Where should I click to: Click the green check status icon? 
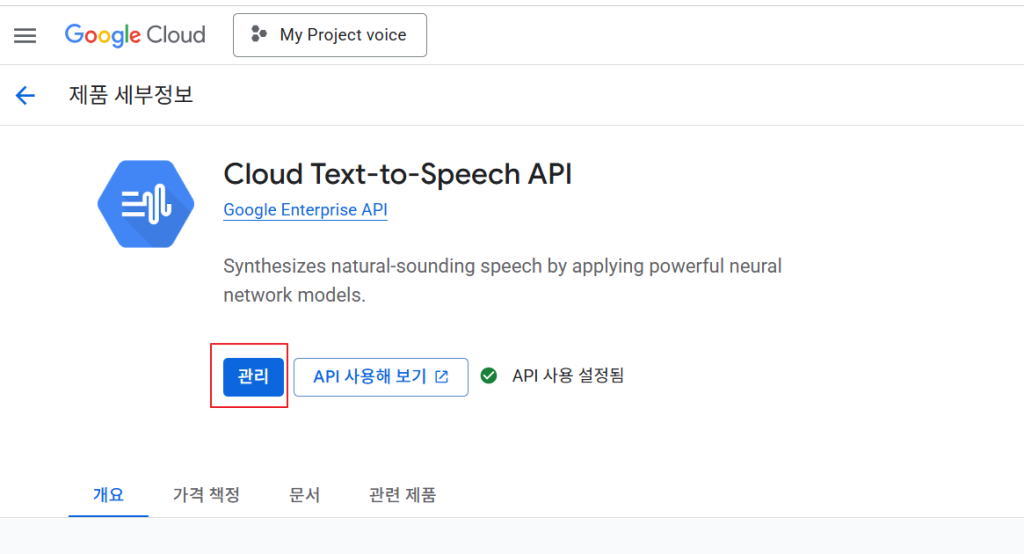(489, 376)
